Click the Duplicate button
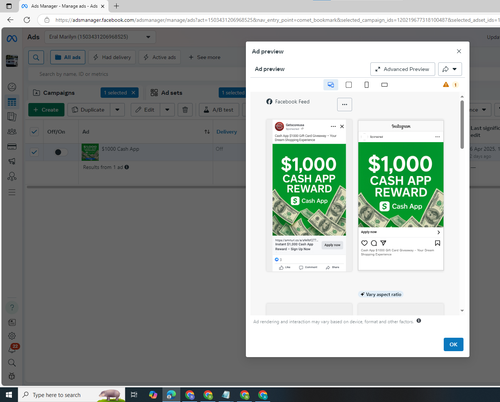 click(89, 110)
